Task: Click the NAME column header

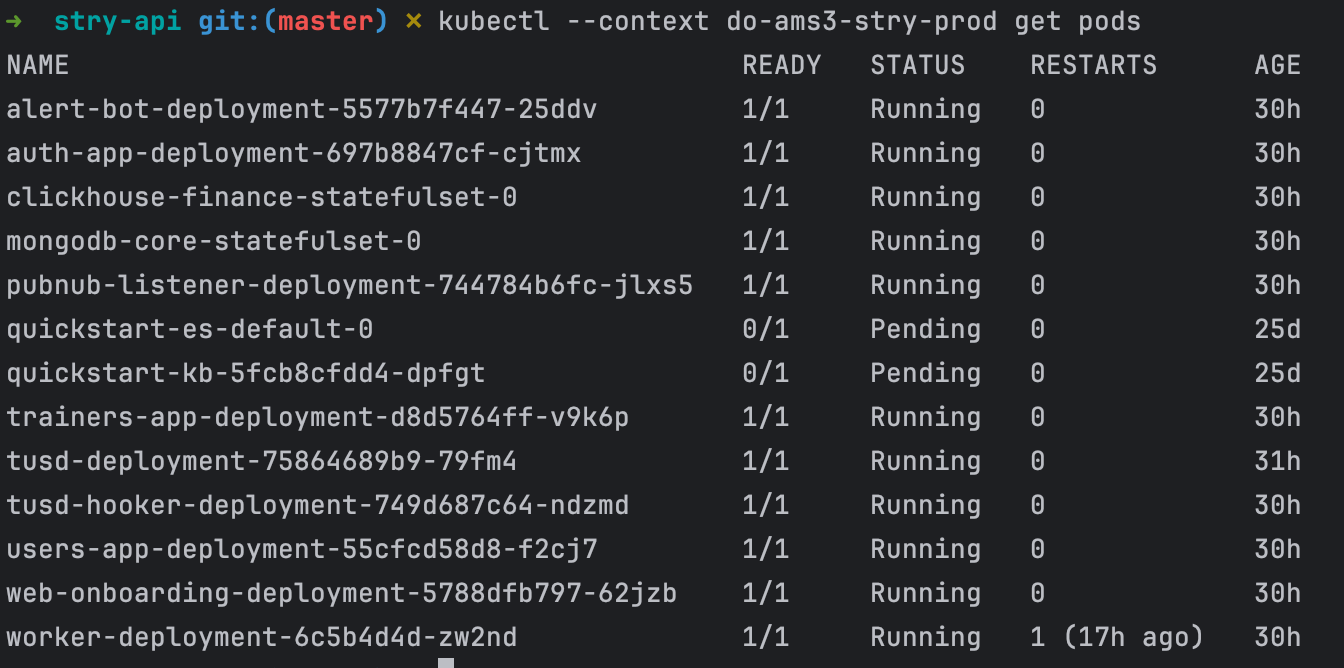Action: [38, 65]
